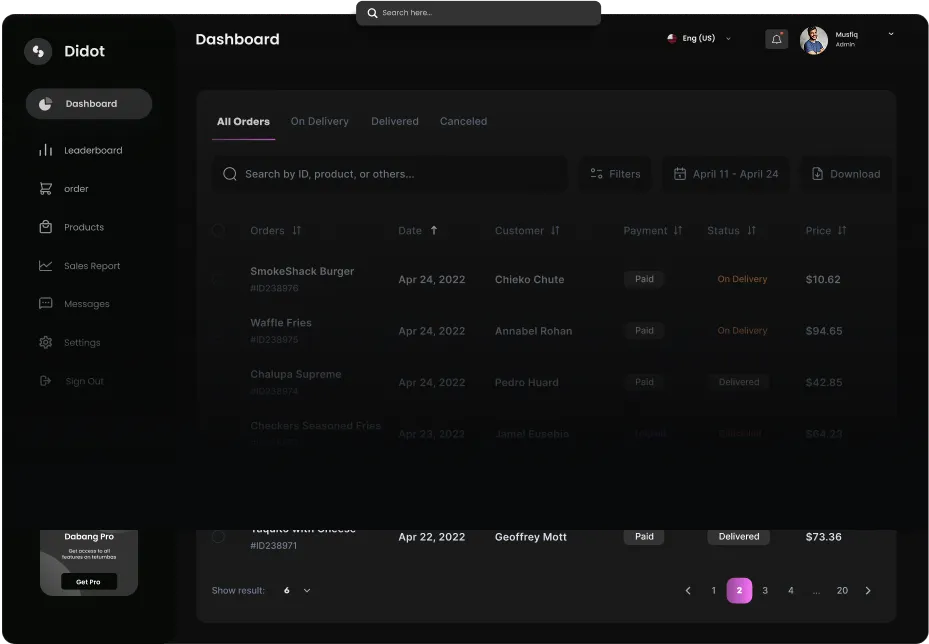
Task: Click the order search magnifier icon
Action: tap(230, 174)
